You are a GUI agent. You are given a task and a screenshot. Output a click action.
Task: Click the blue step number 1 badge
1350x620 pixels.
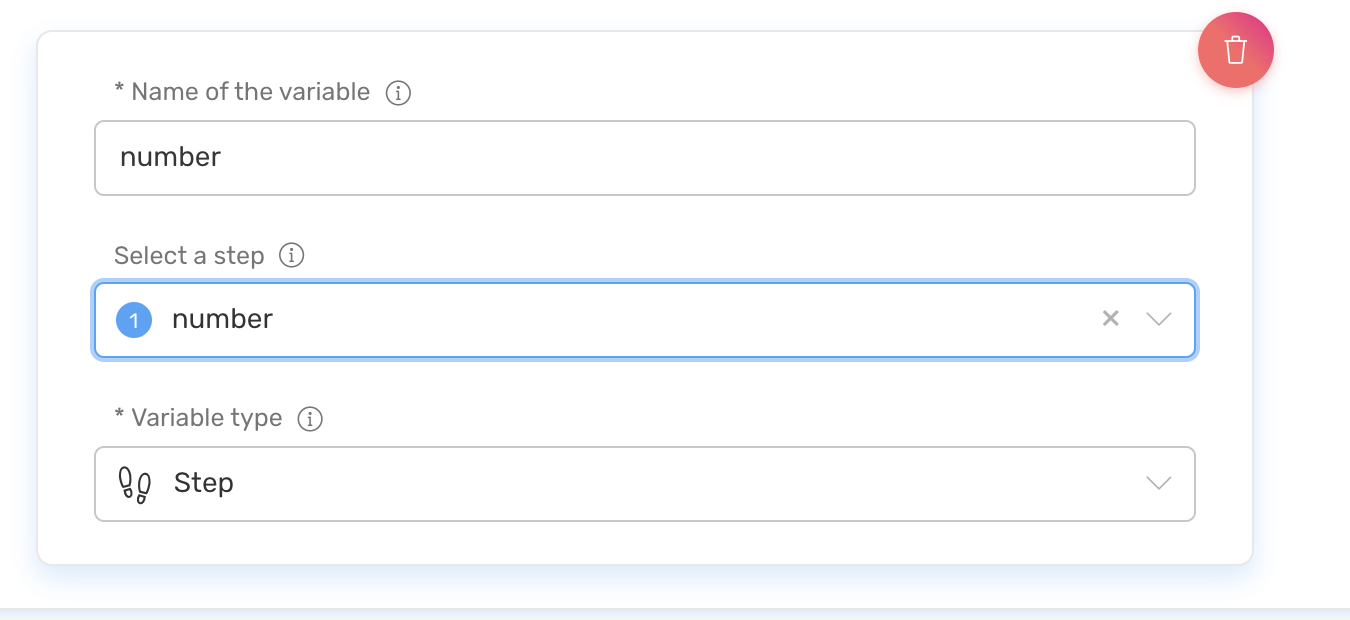click(134, 320)
